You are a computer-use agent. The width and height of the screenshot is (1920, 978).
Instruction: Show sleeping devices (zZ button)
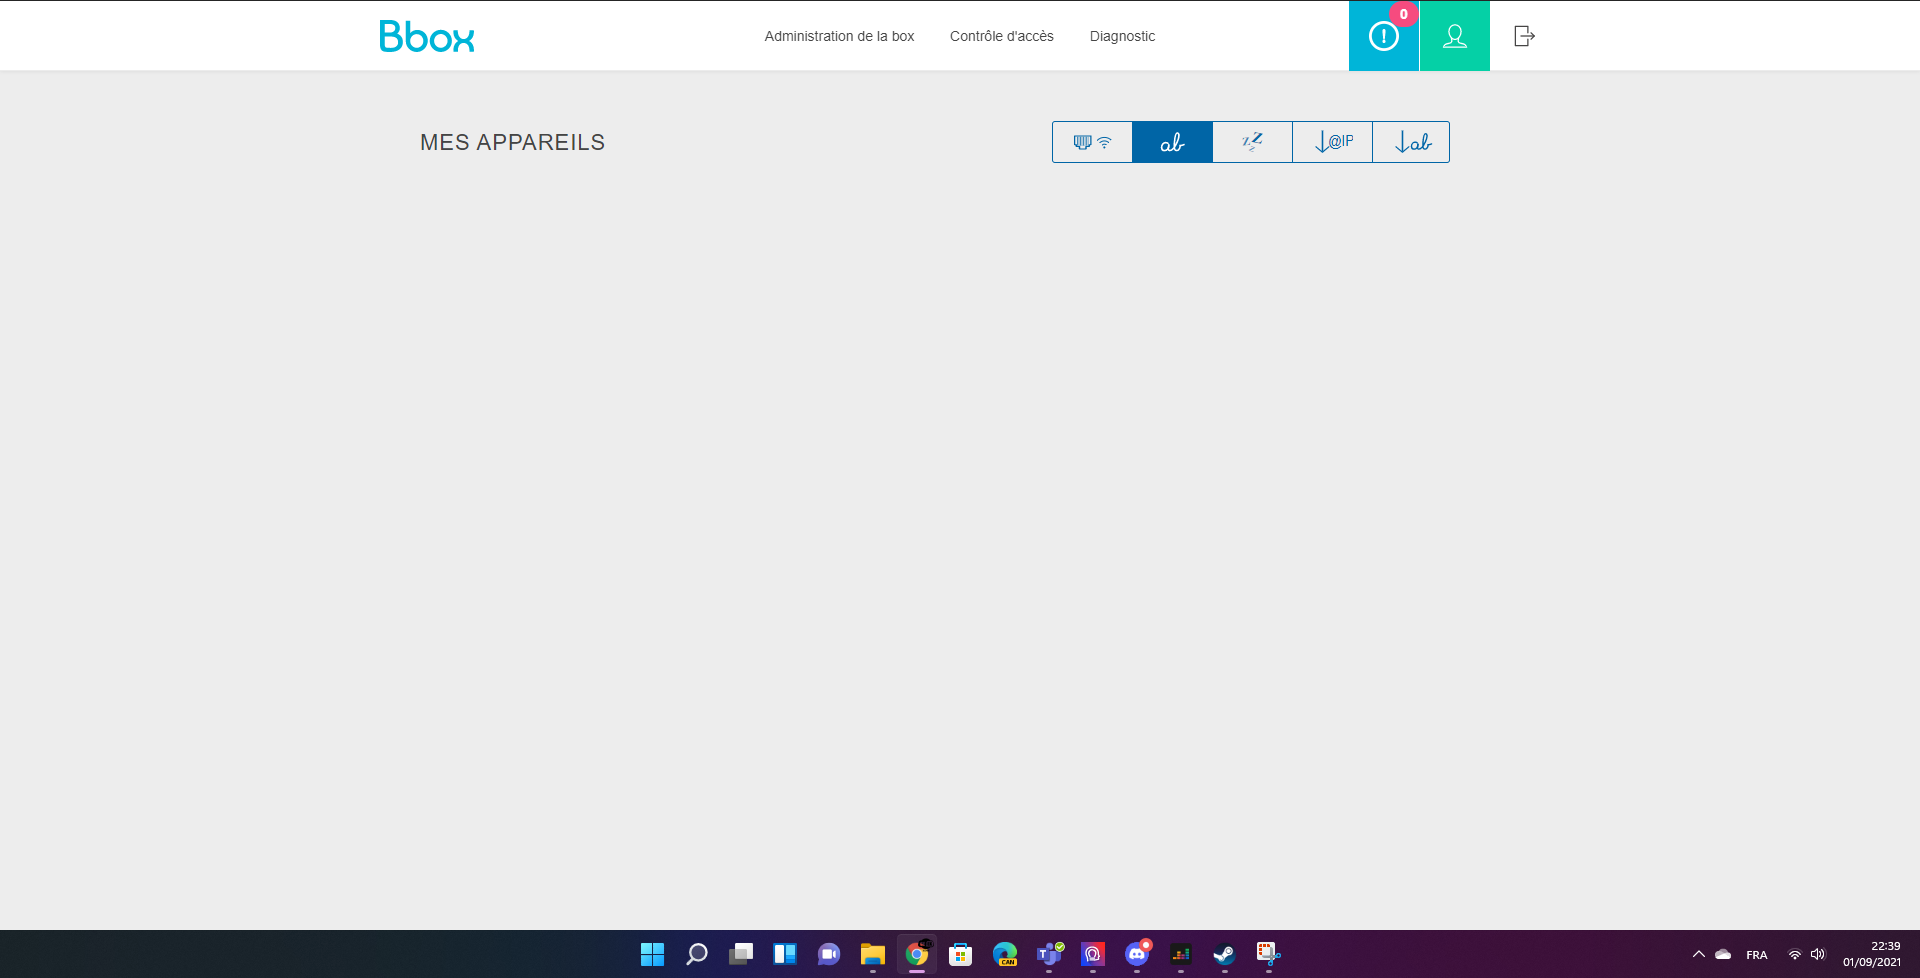click(1252, 142)
